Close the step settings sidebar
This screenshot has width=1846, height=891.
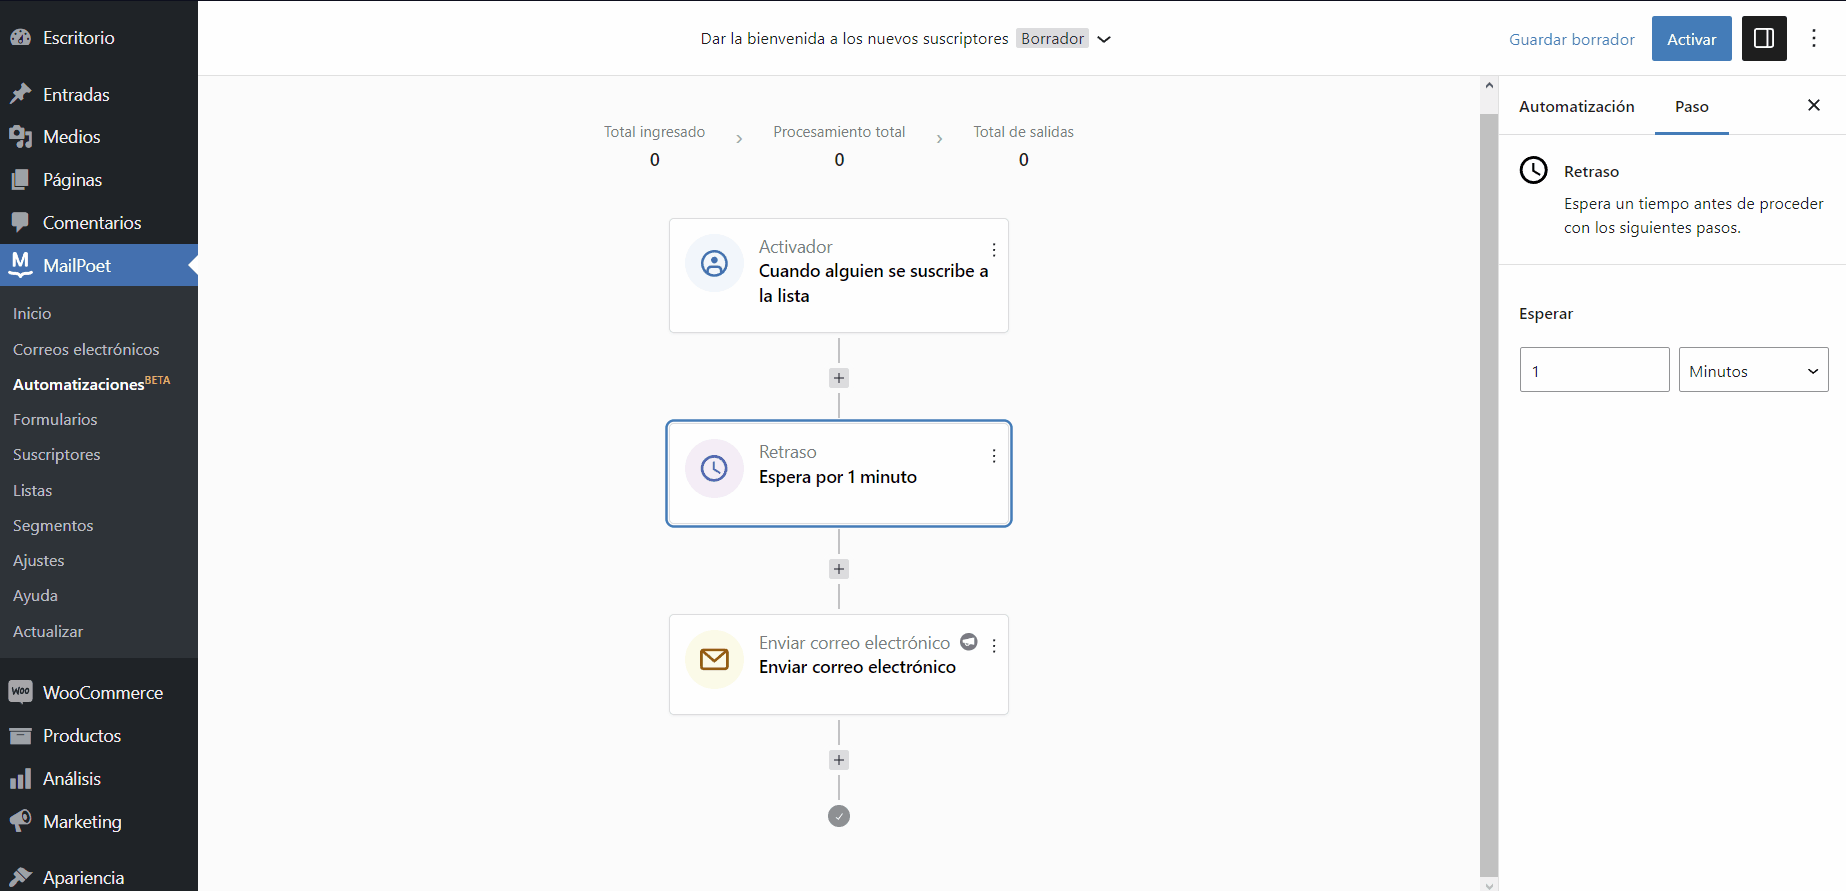[1813, 105]
